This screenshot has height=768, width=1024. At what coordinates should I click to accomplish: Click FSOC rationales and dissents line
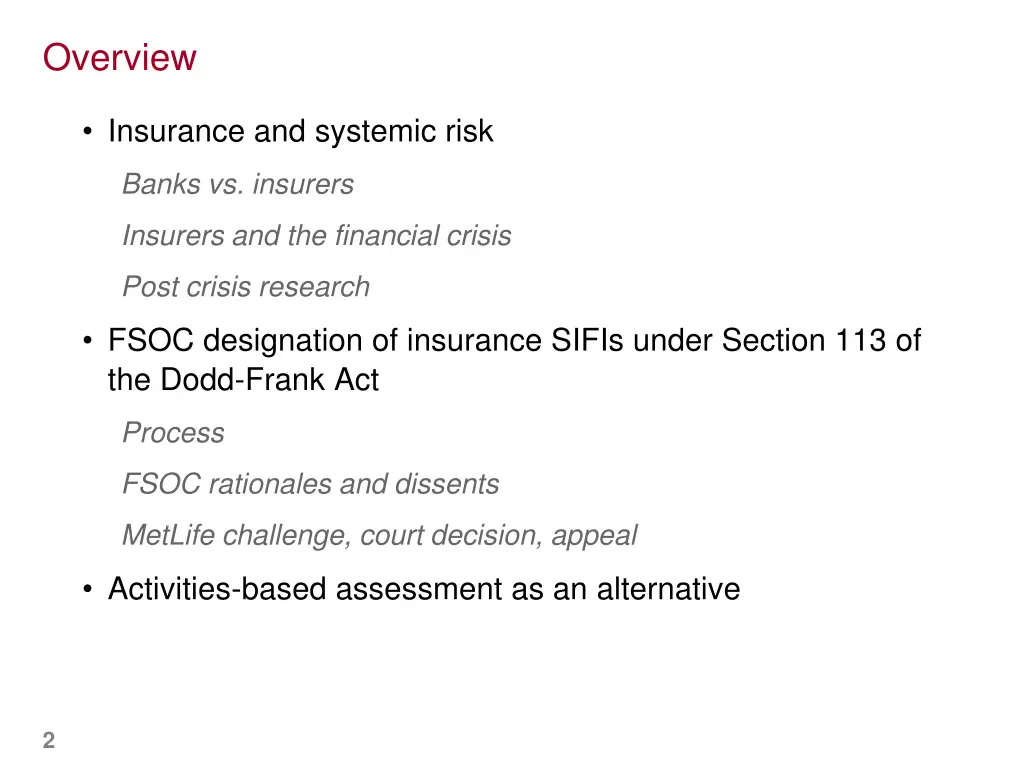click(x=311, y=485)
